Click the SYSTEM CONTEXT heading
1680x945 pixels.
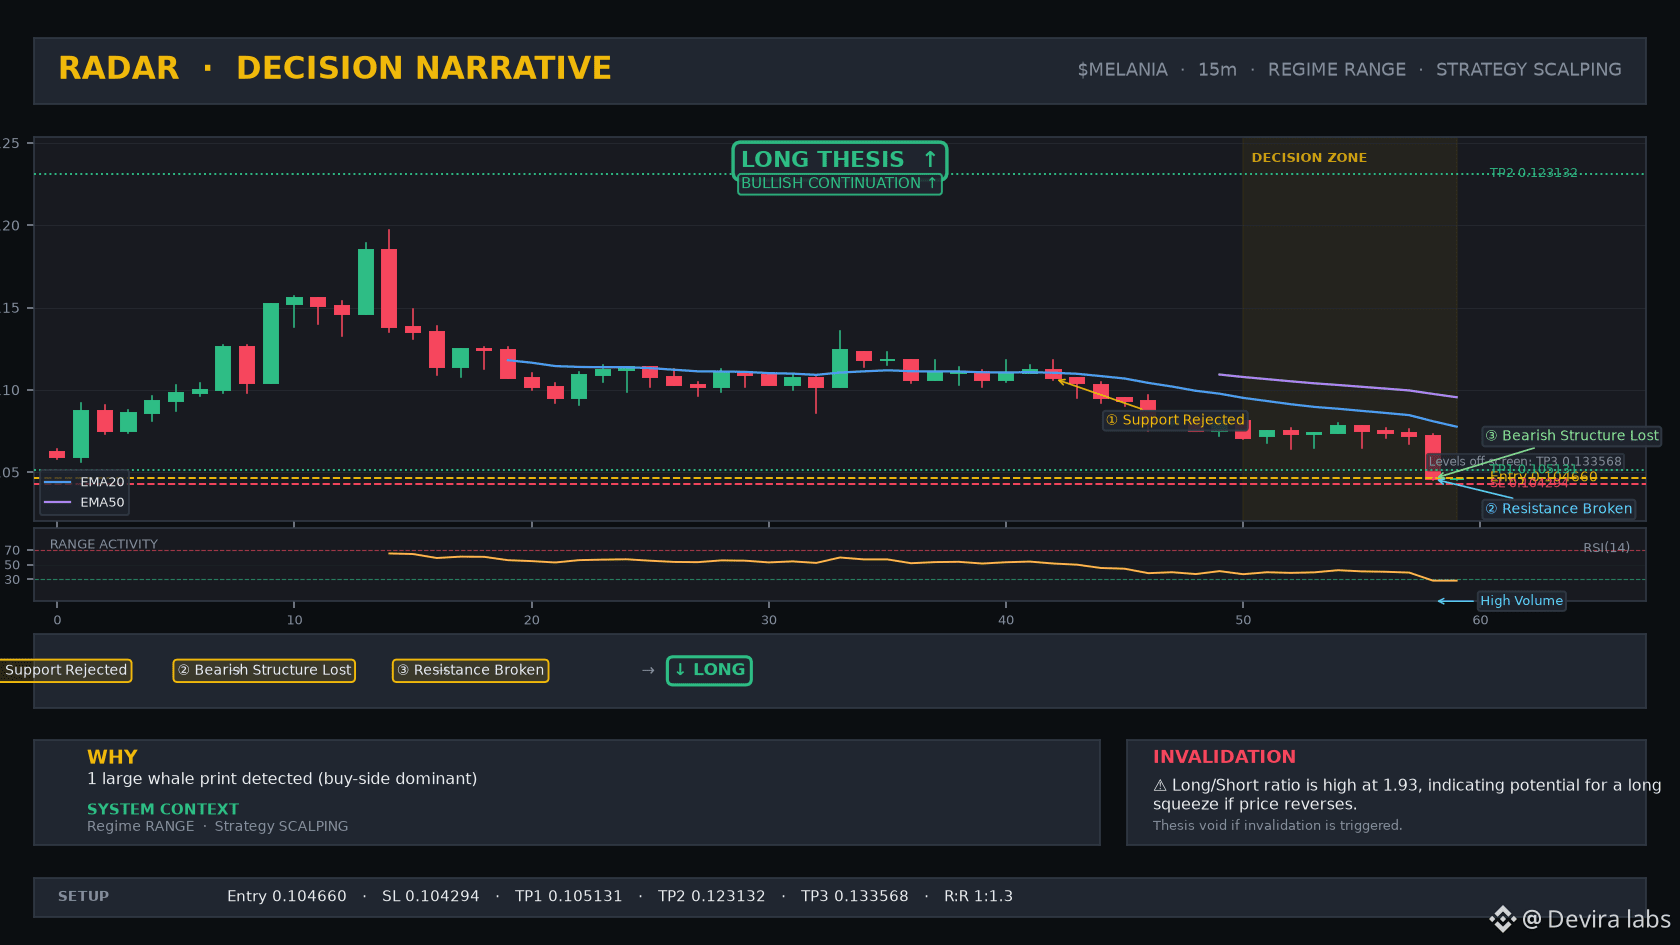pos(163,809)
